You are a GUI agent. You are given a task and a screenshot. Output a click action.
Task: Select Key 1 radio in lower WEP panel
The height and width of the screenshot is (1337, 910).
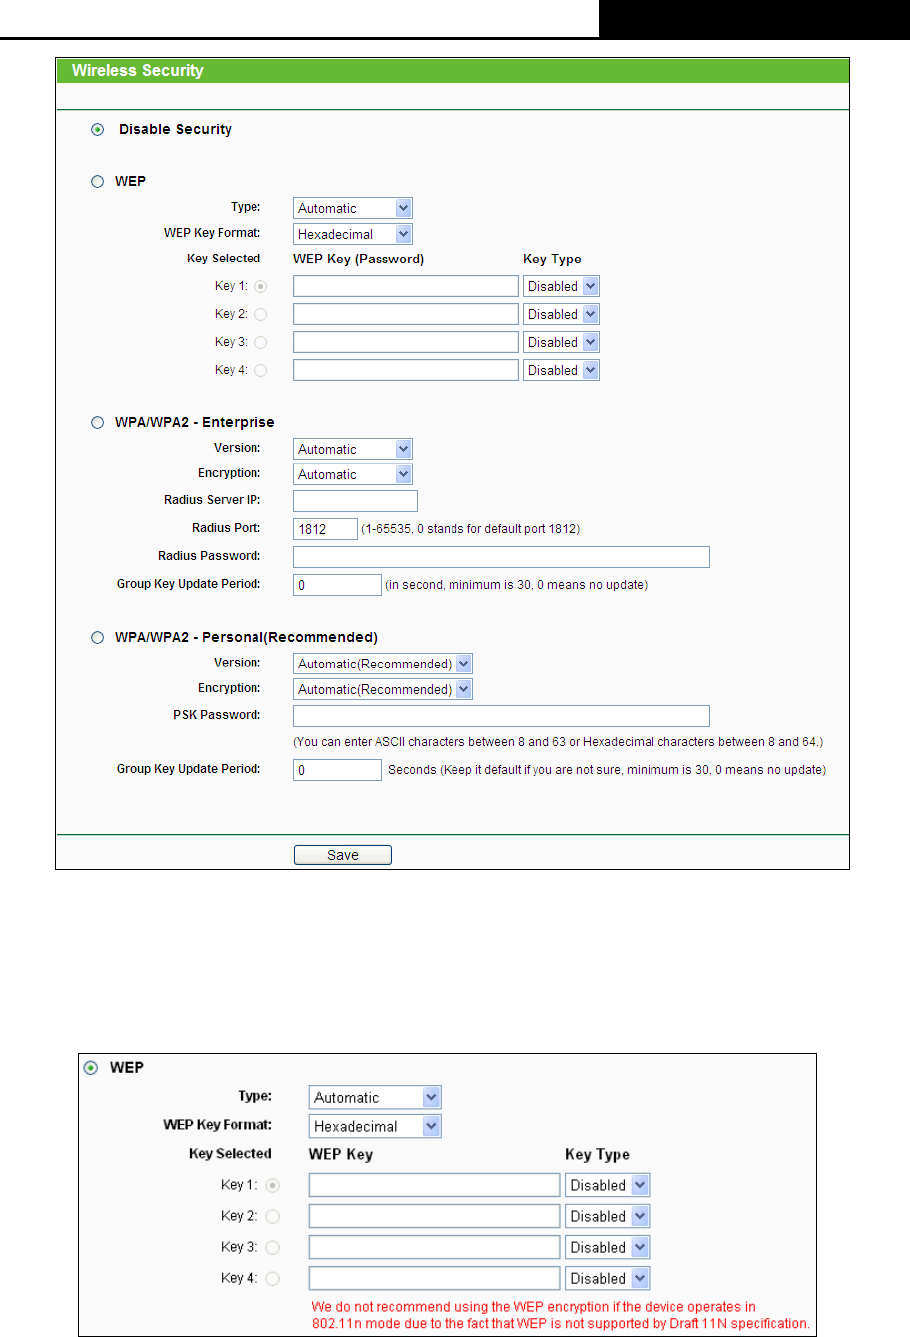(x=273, y=1185)
